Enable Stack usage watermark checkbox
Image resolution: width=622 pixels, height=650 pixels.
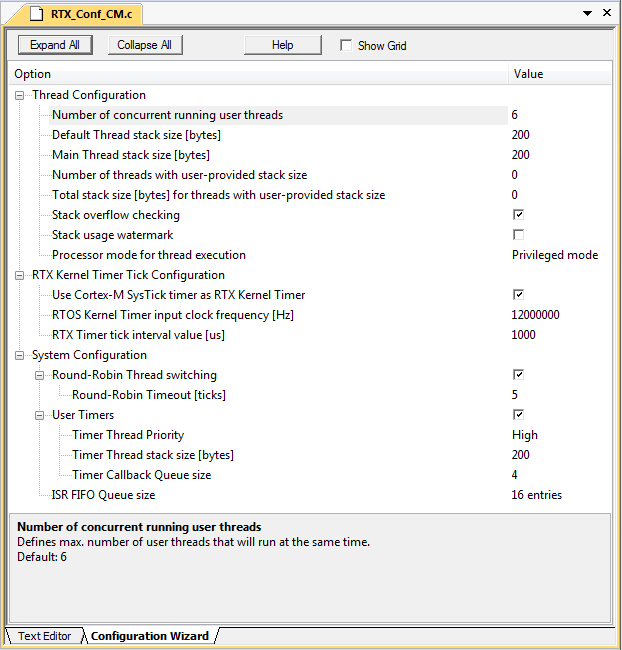[x=518, y=235]
